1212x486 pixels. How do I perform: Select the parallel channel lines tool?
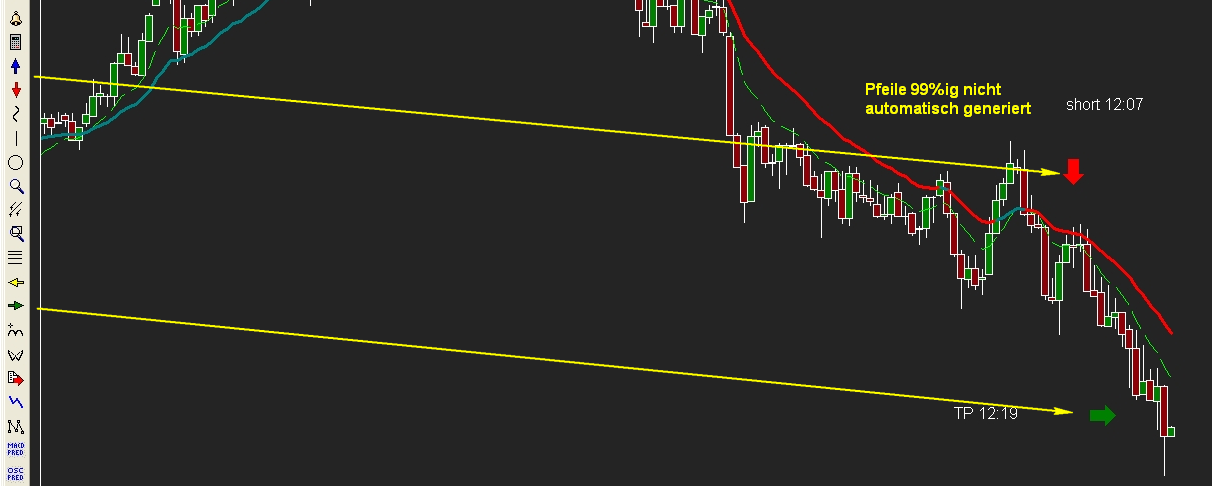15,209
